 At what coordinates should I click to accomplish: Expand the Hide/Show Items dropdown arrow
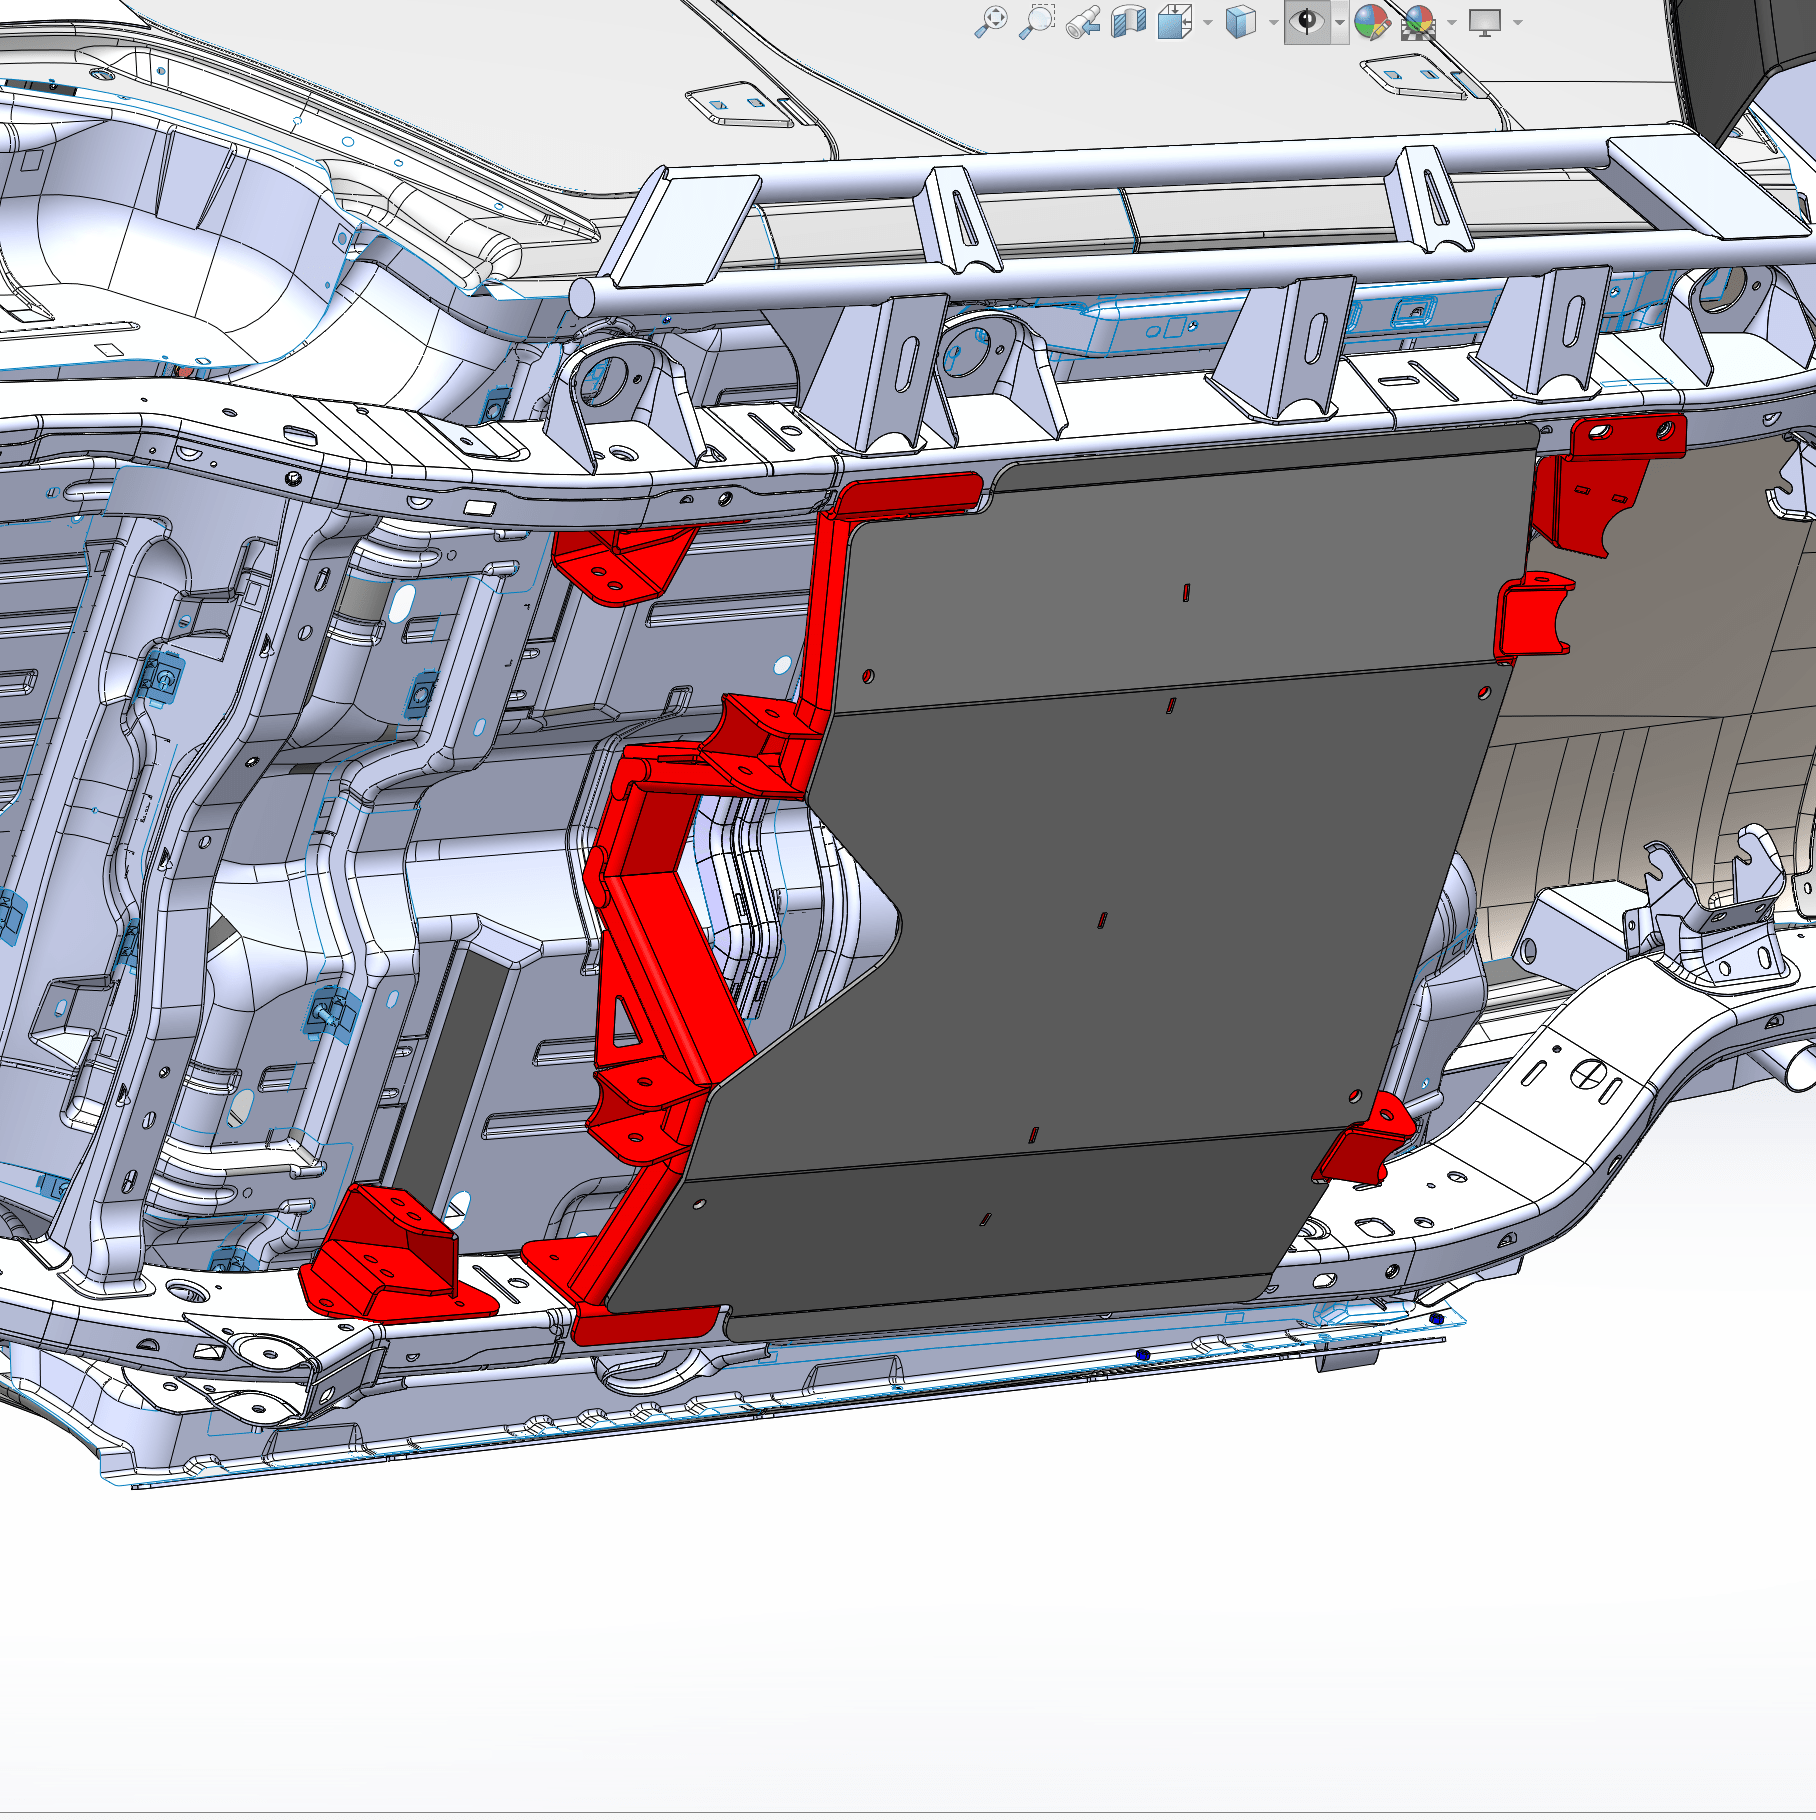tap(1340, 22)
